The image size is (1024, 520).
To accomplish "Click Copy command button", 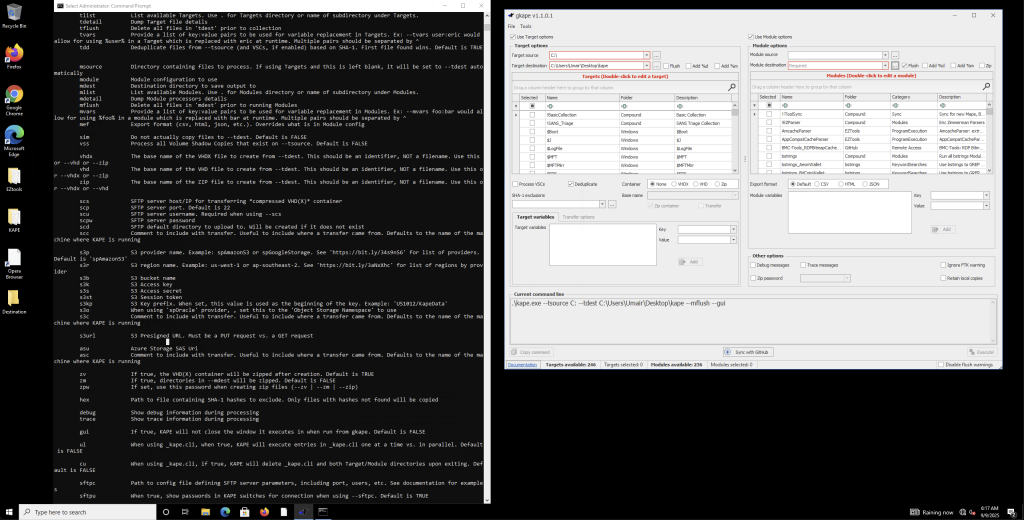I will click(x=533, y=352).
